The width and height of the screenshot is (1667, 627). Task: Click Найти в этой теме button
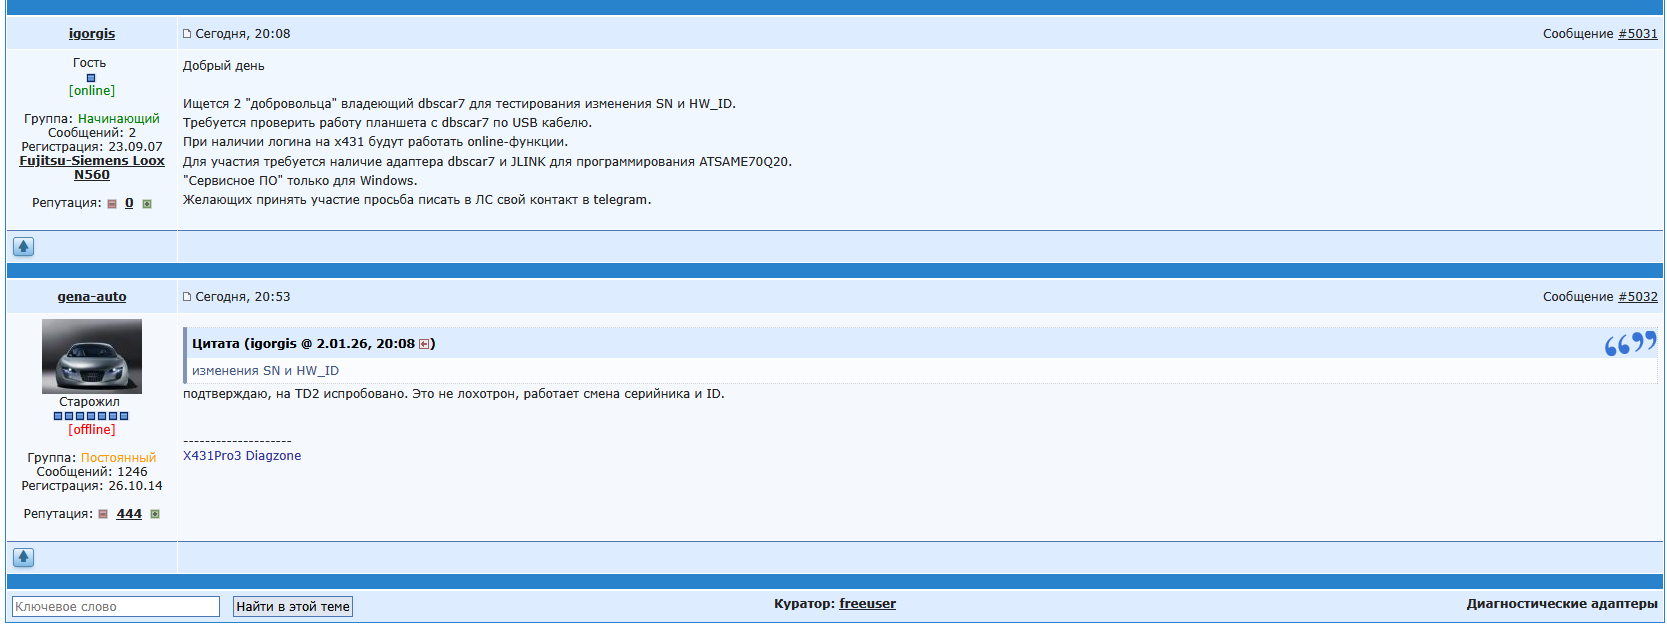click(293, 607)
